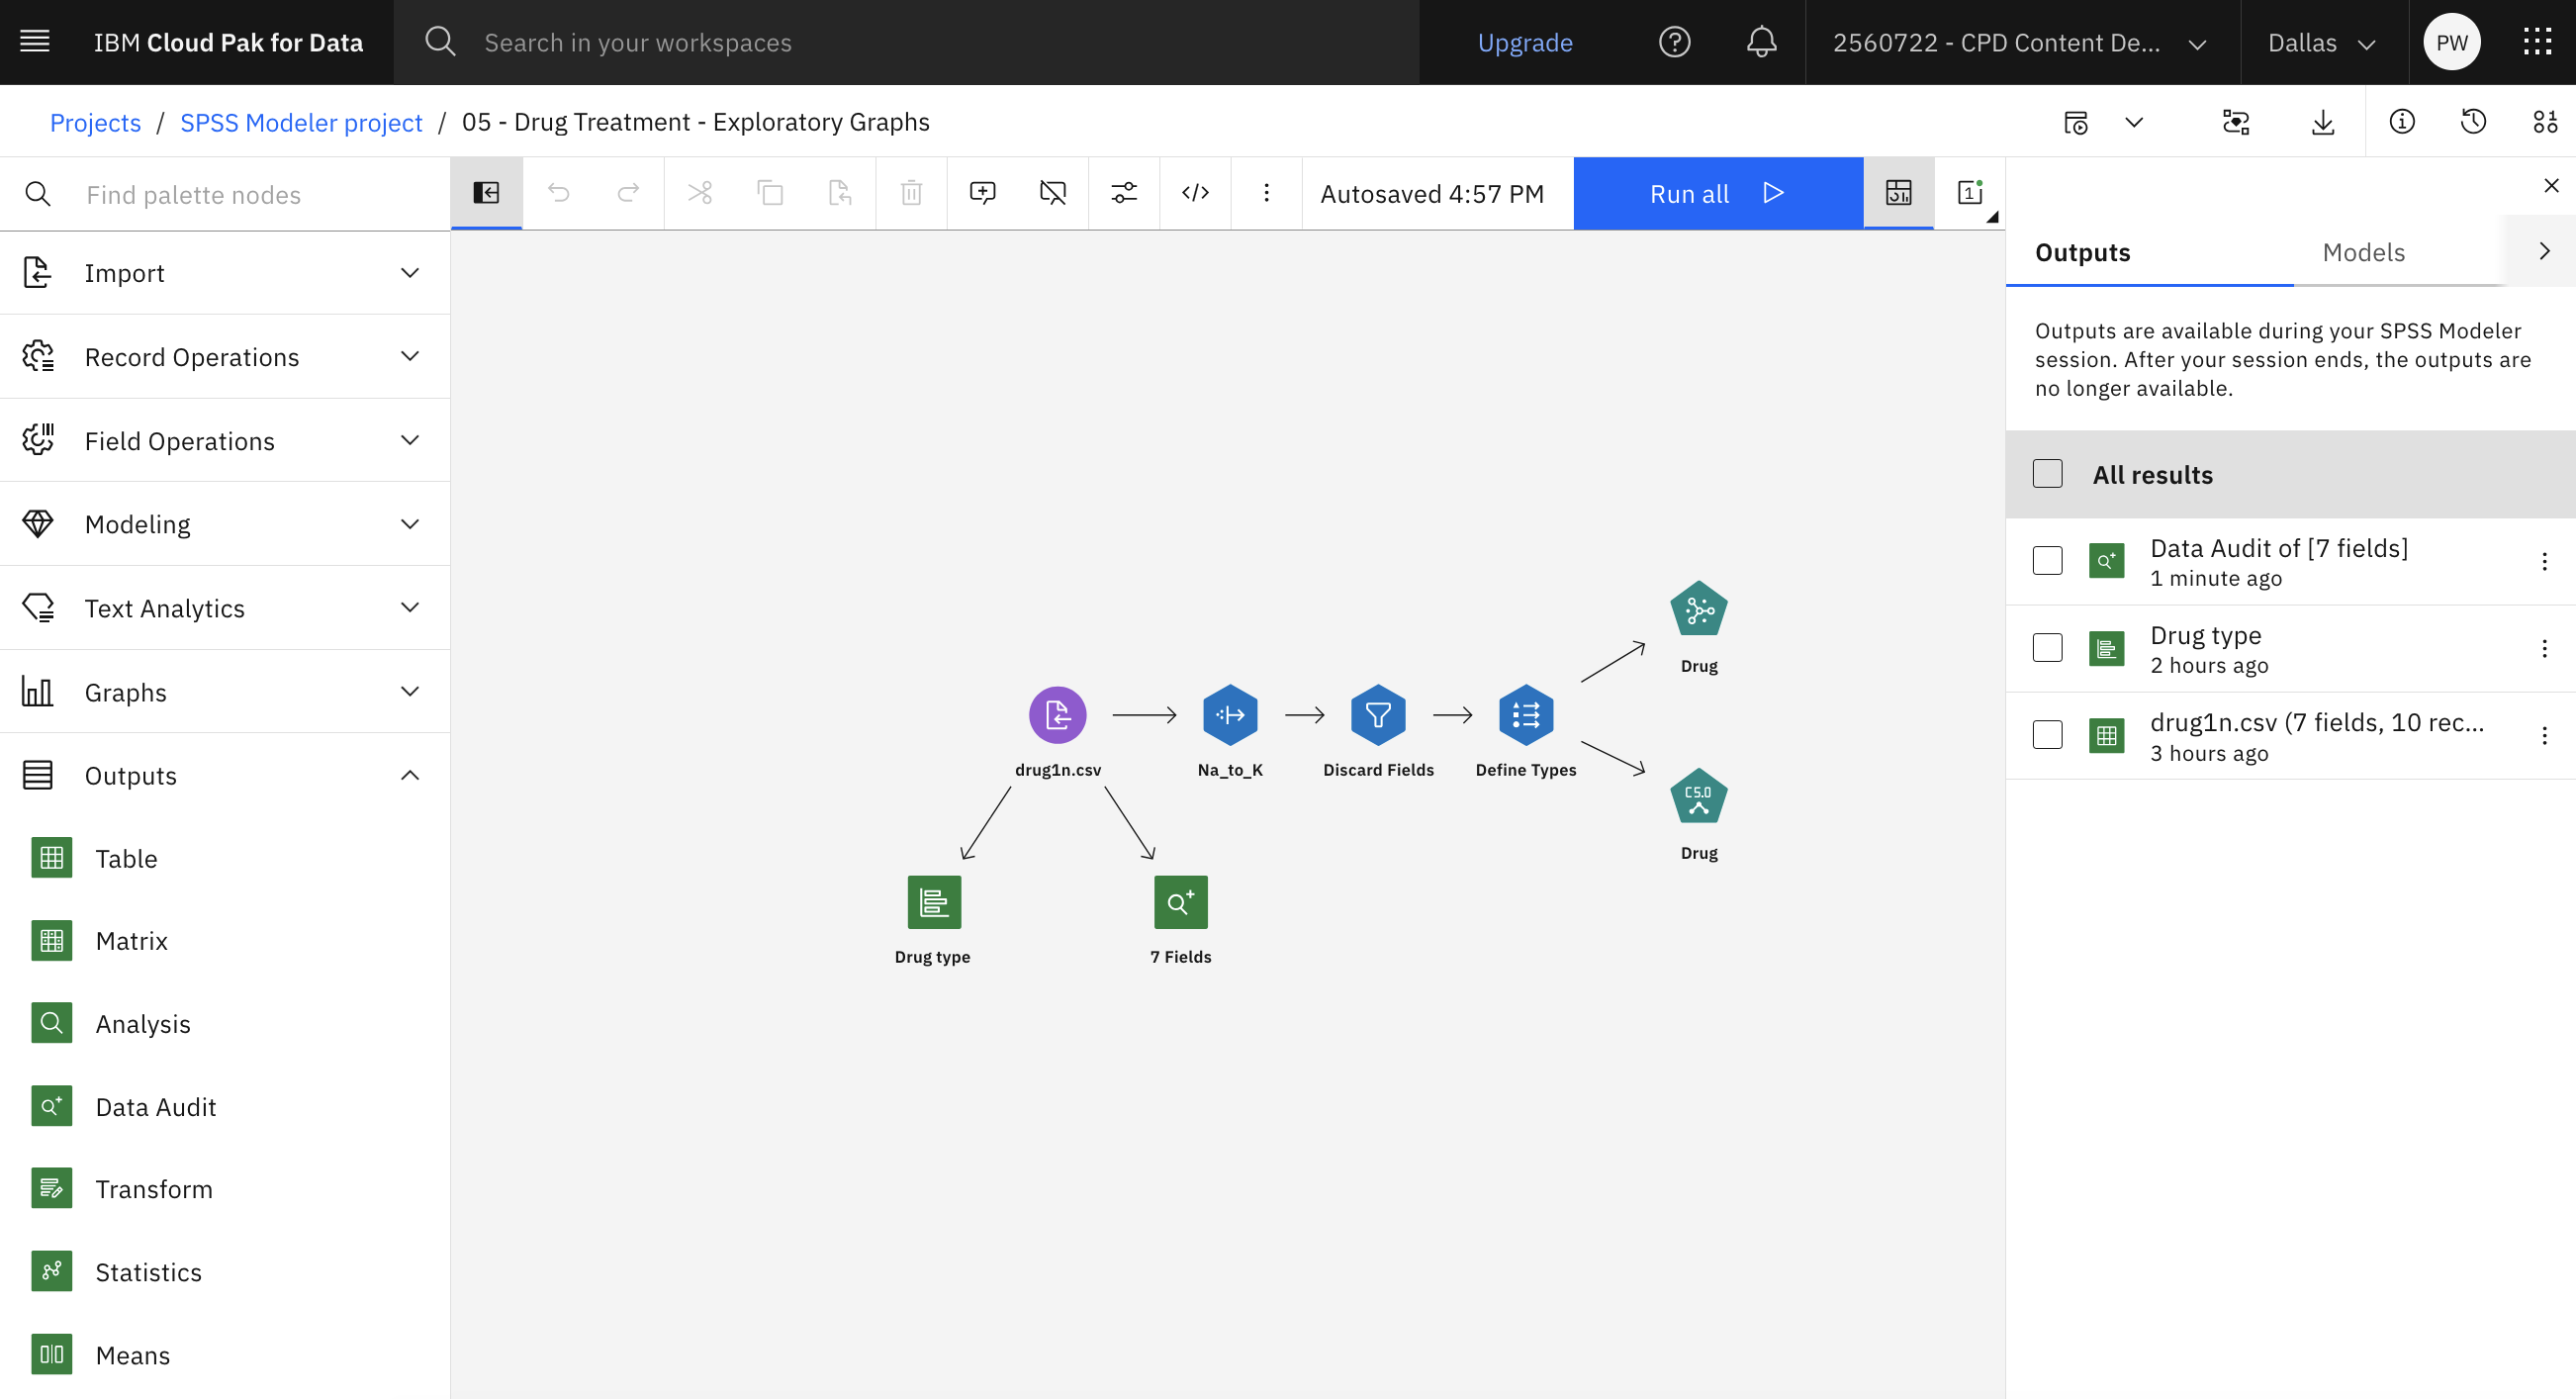Open the account selector dropdown

click(x=2021, y=42)
